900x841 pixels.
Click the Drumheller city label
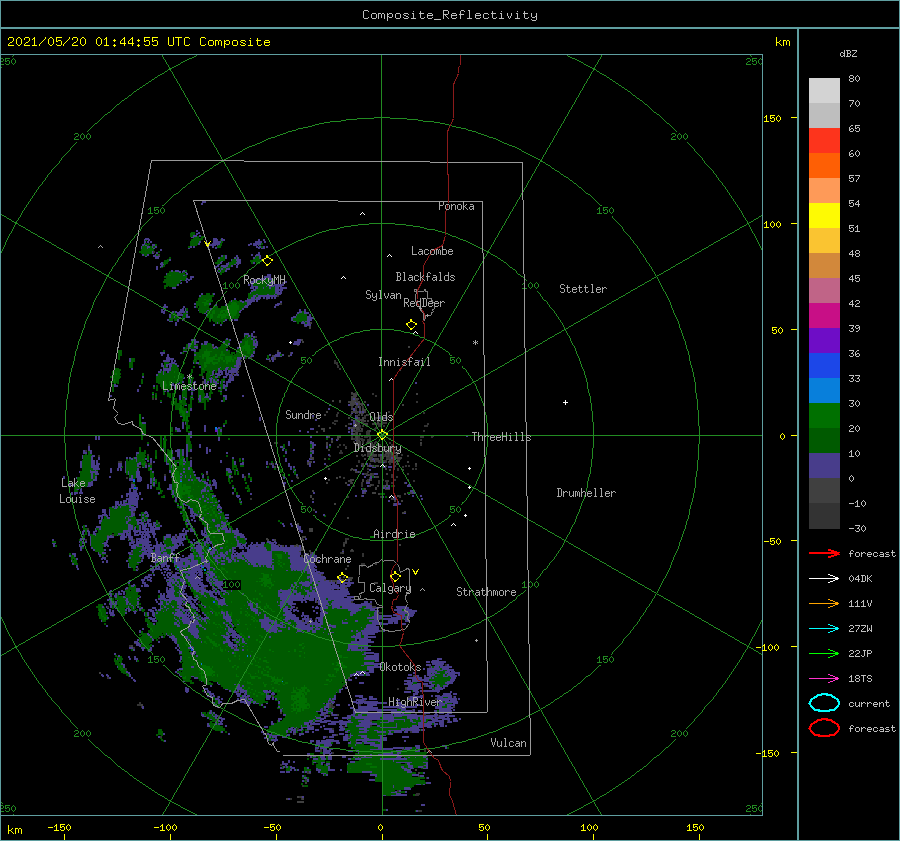click(586, 493)
